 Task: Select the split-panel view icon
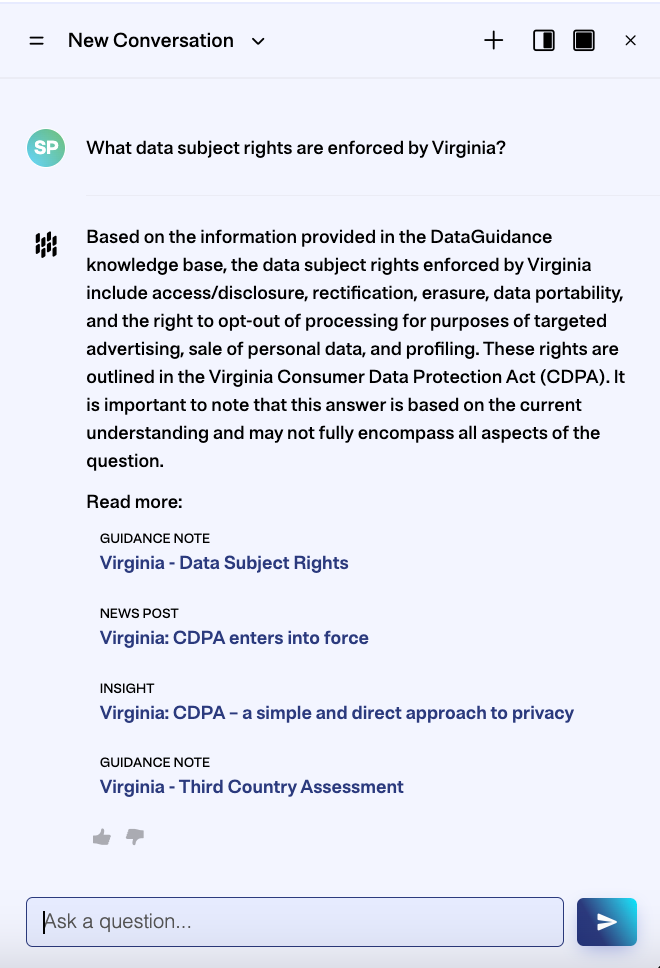click(x=543, y=40)
